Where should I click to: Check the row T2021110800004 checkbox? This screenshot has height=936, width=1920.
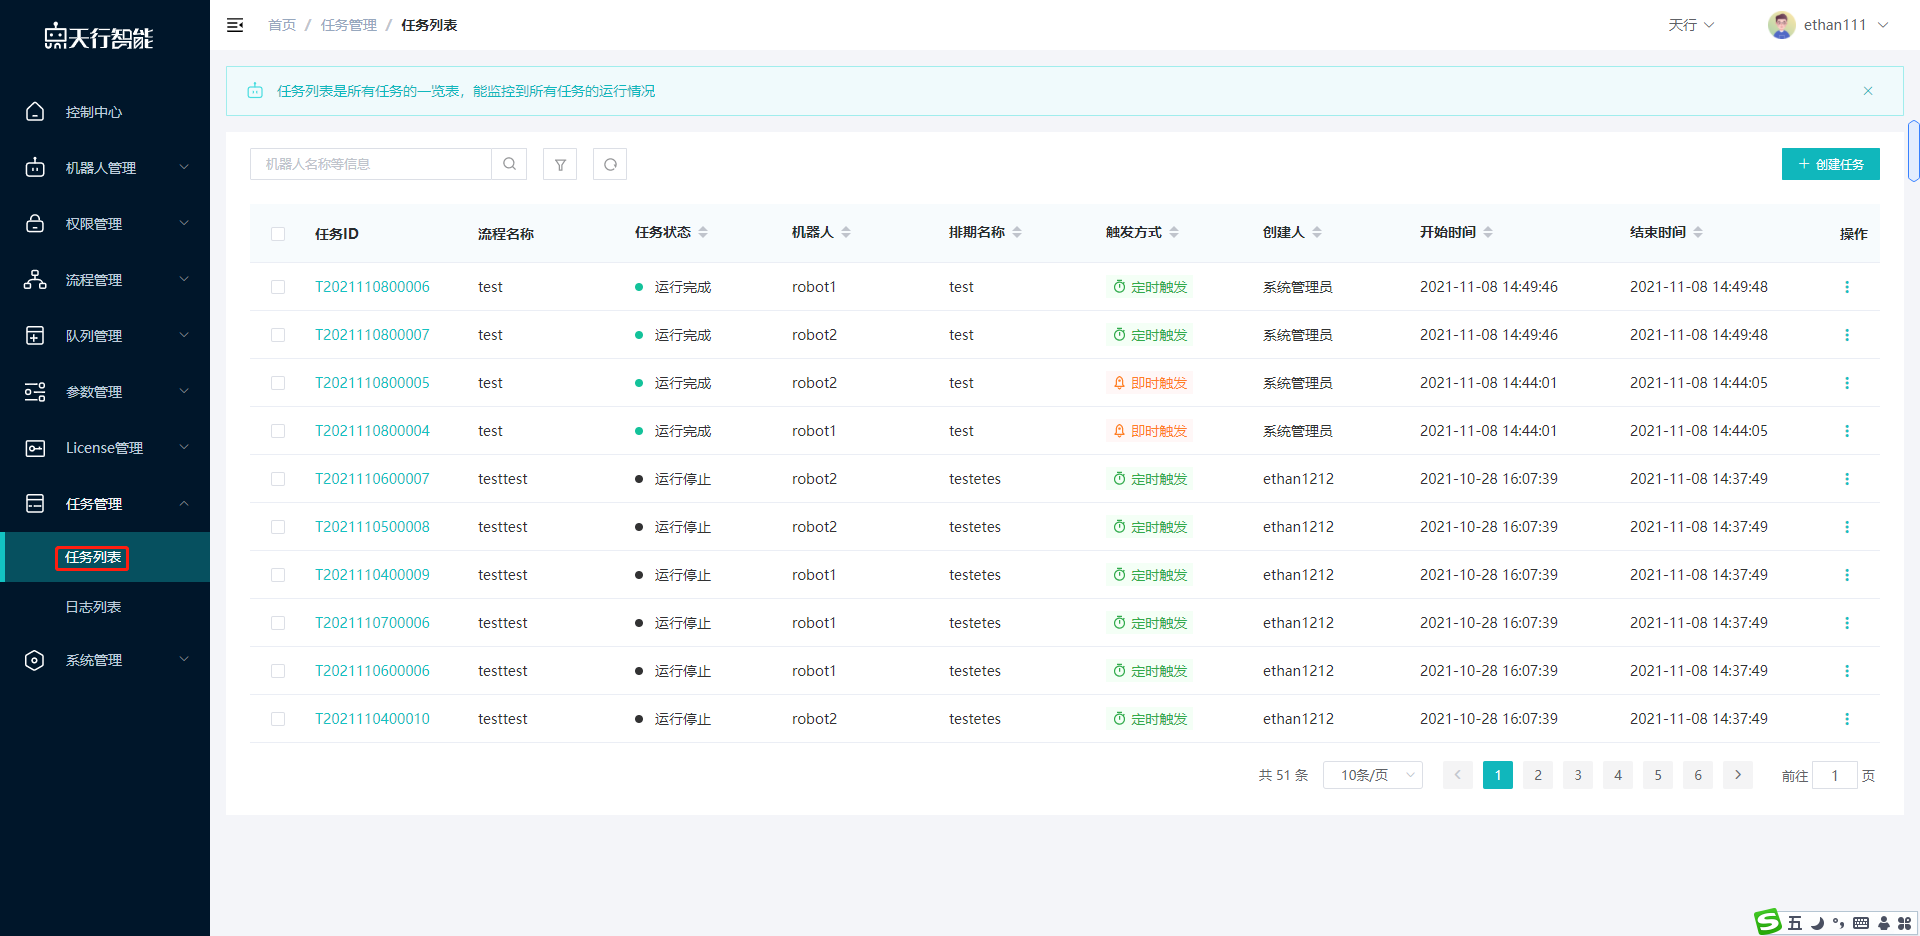point(278,431)
